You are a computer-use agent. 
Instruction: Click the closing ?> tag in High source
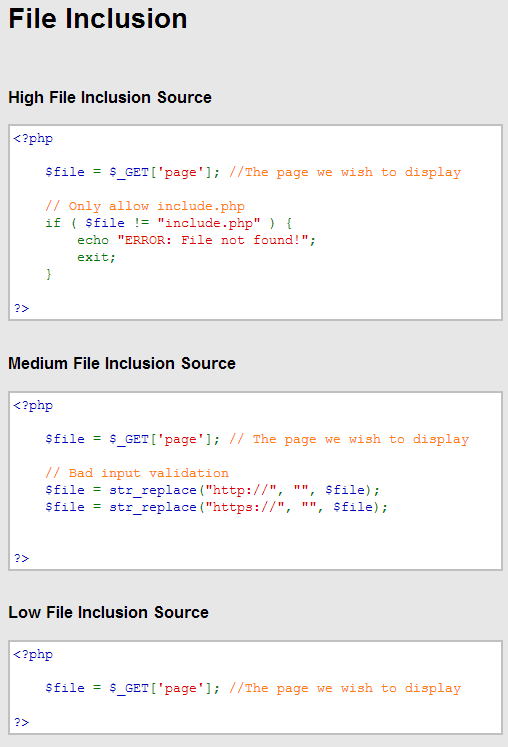pyautogui.click(x=21, y=308)
